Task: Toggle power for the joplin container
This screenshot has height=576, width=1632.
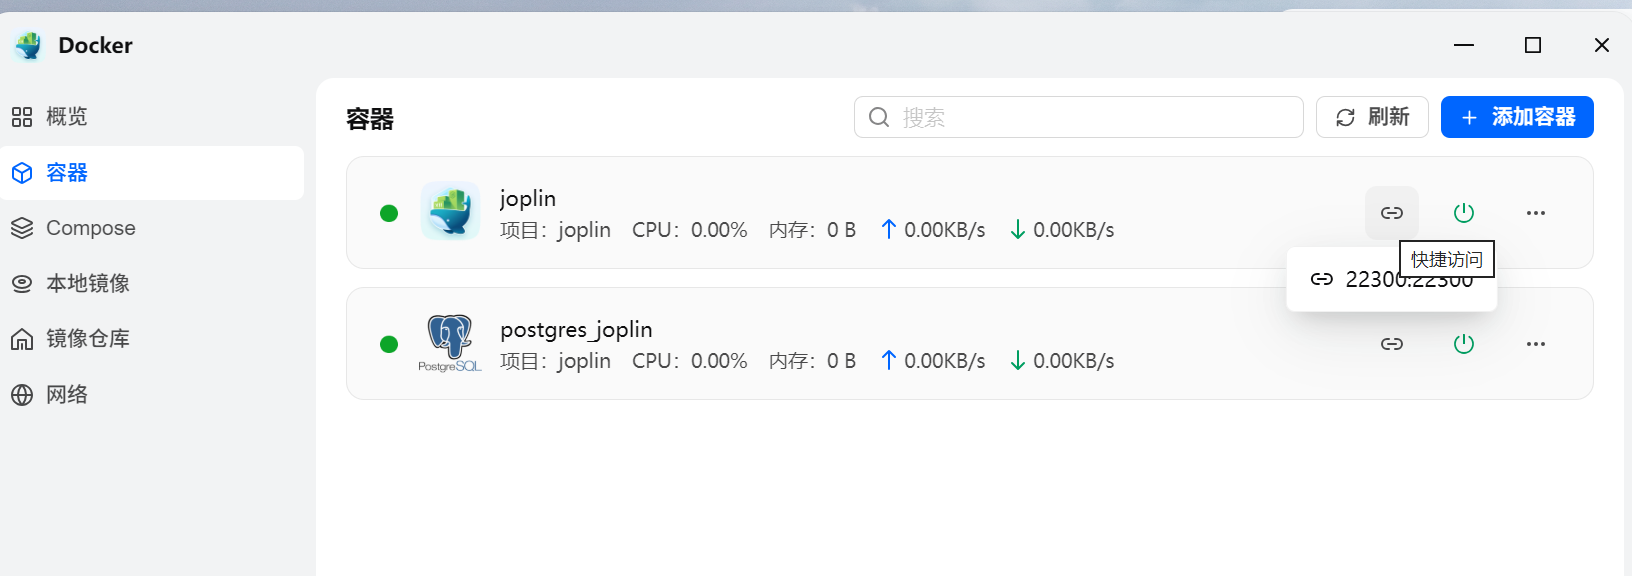Action: (x=1464, y=213)
